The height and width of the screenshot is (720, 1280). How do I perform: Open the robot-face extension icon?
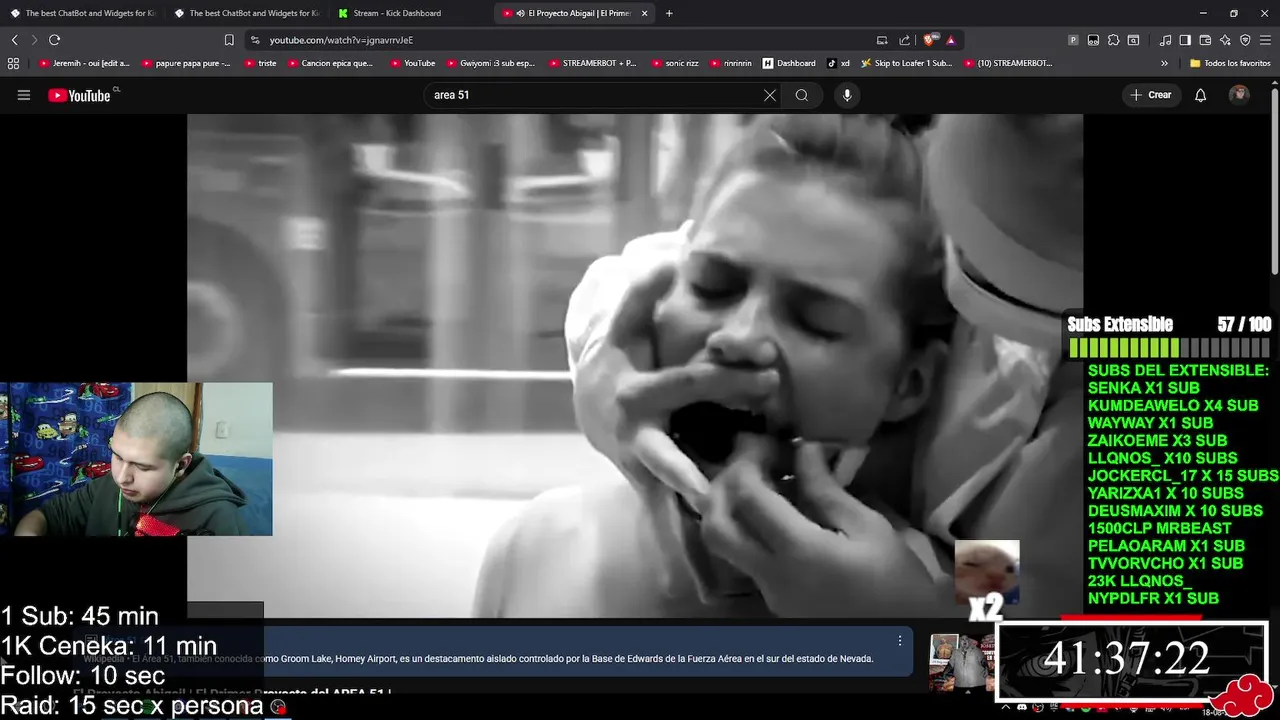[1093, 40]
